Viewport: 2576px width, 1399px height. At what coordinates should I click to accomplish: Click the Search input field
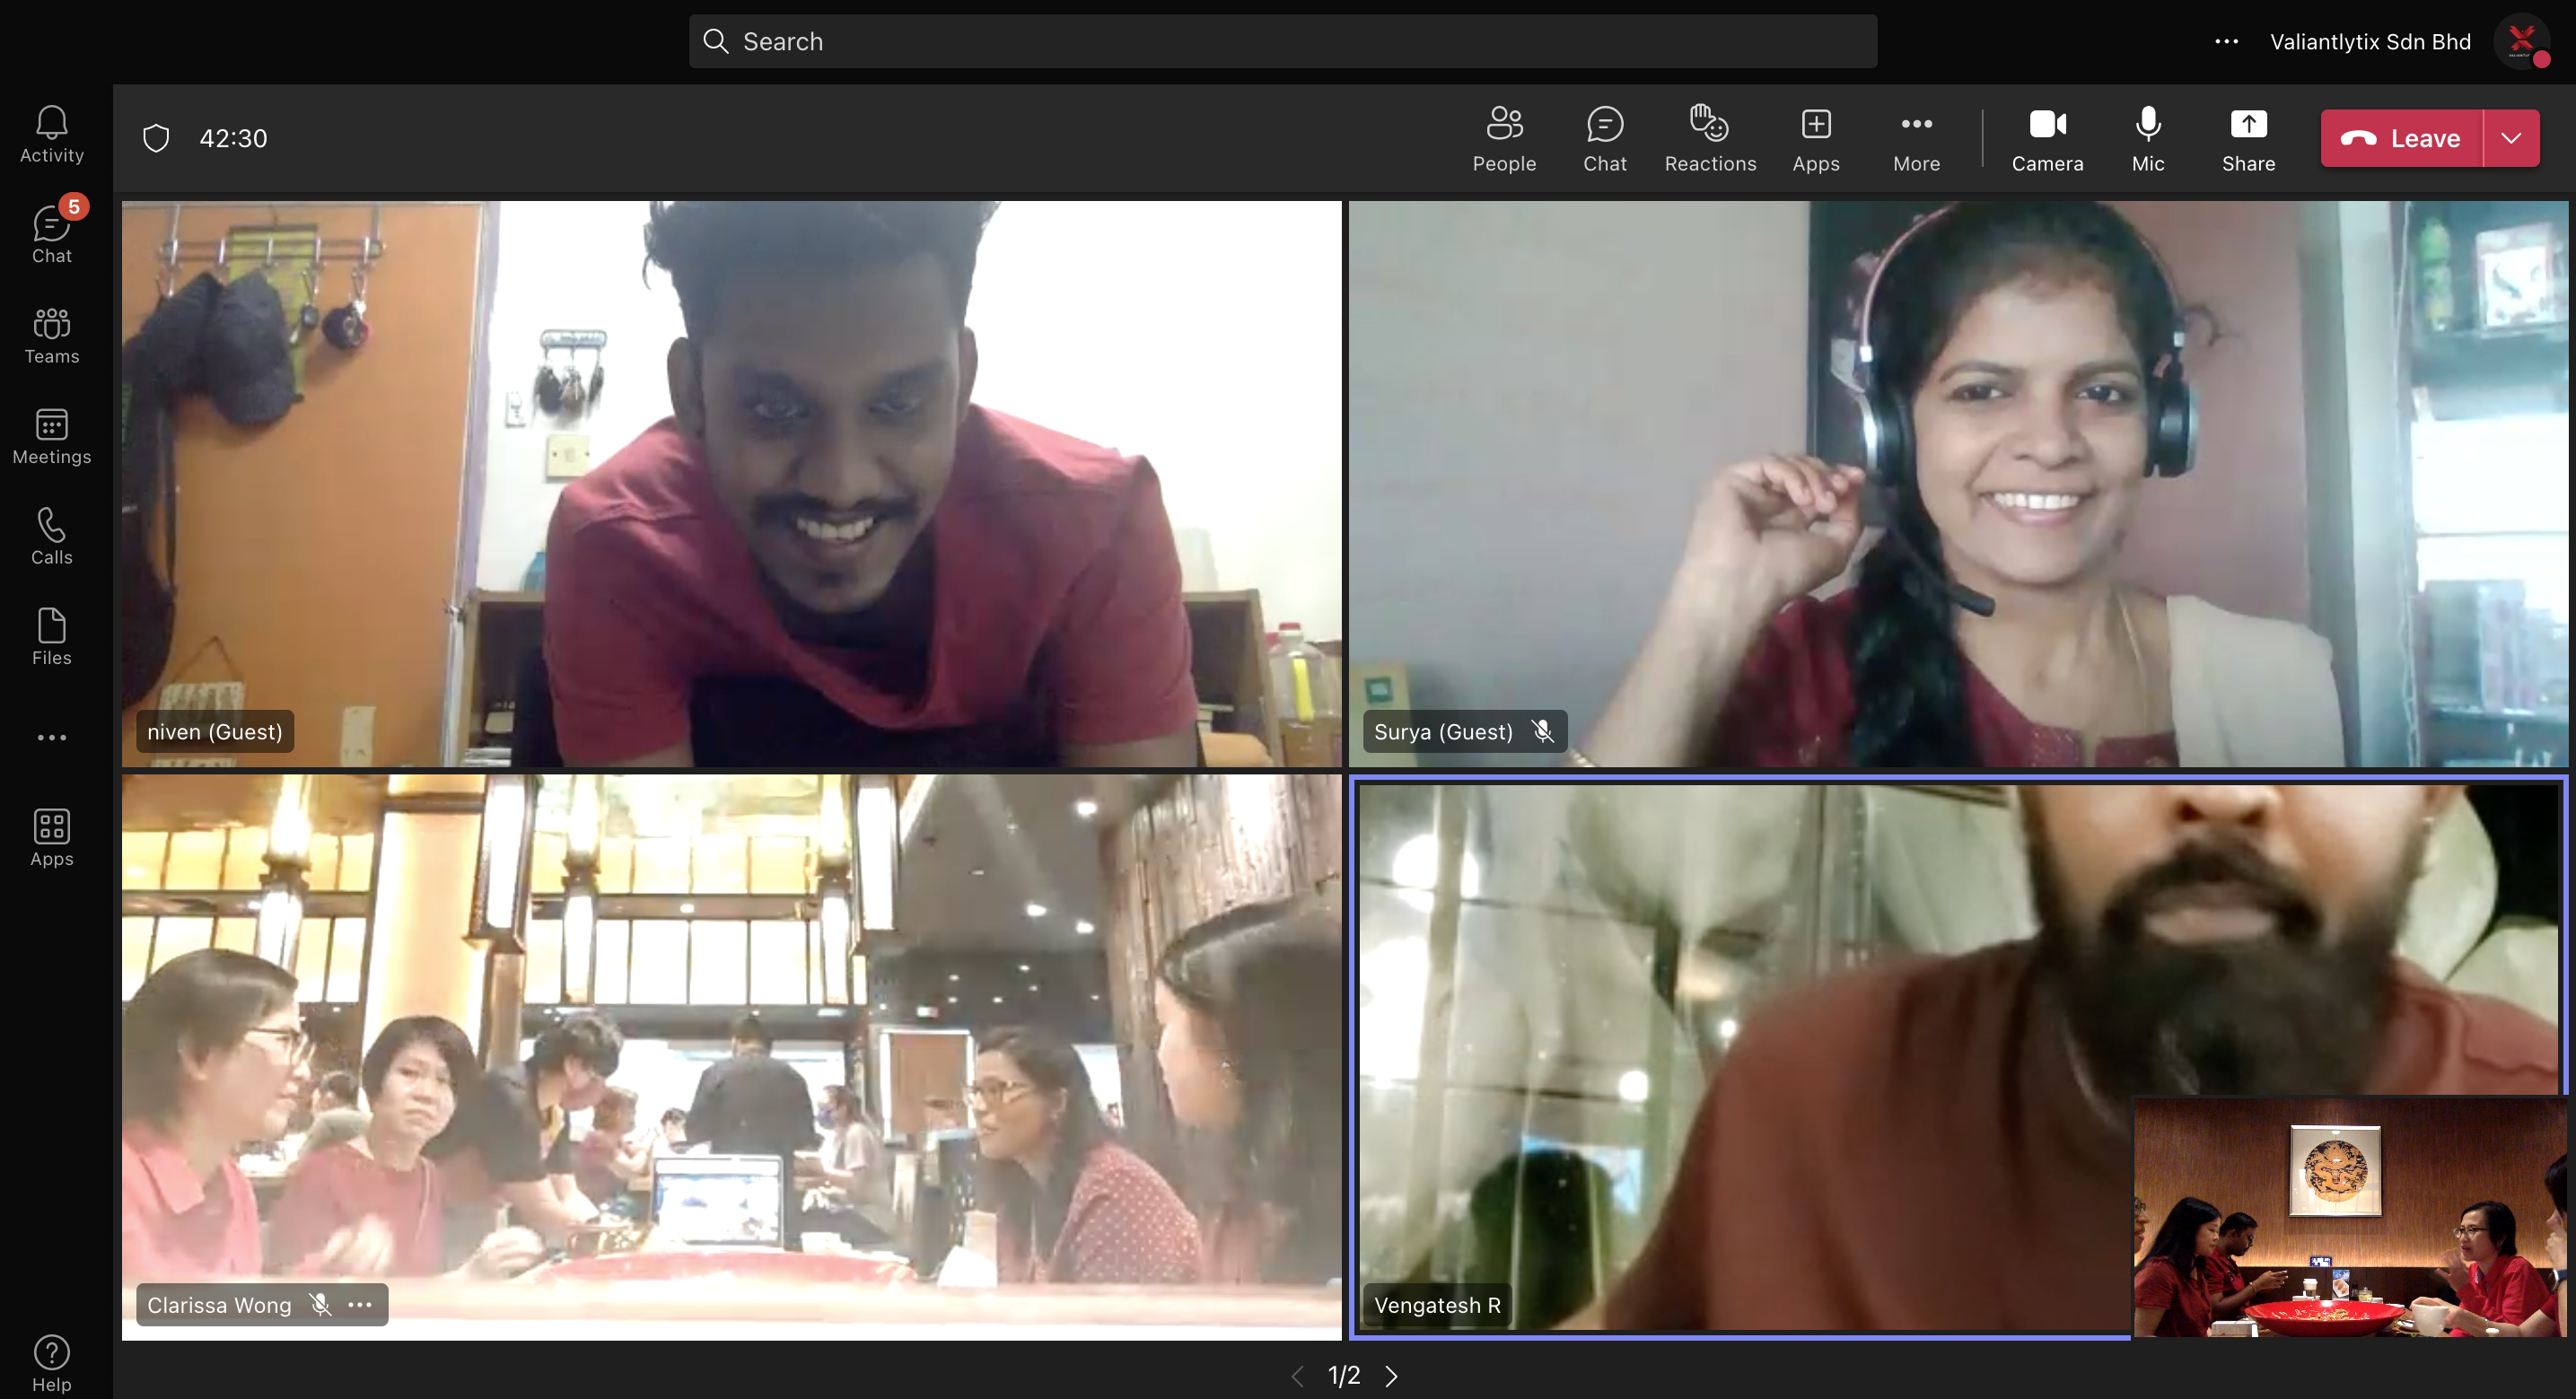(1282, 41)
